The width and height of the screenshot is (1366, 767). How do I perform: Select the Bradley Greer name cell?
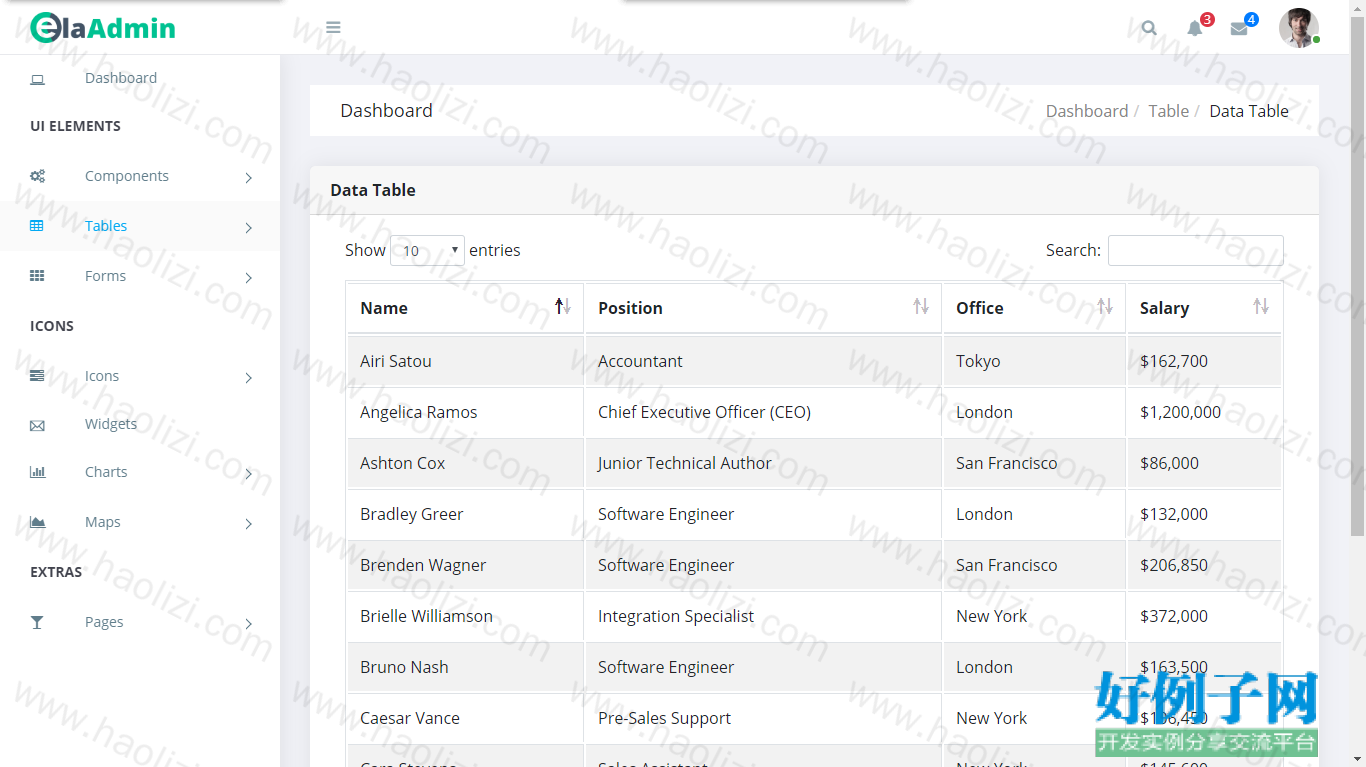click(466, 514)
